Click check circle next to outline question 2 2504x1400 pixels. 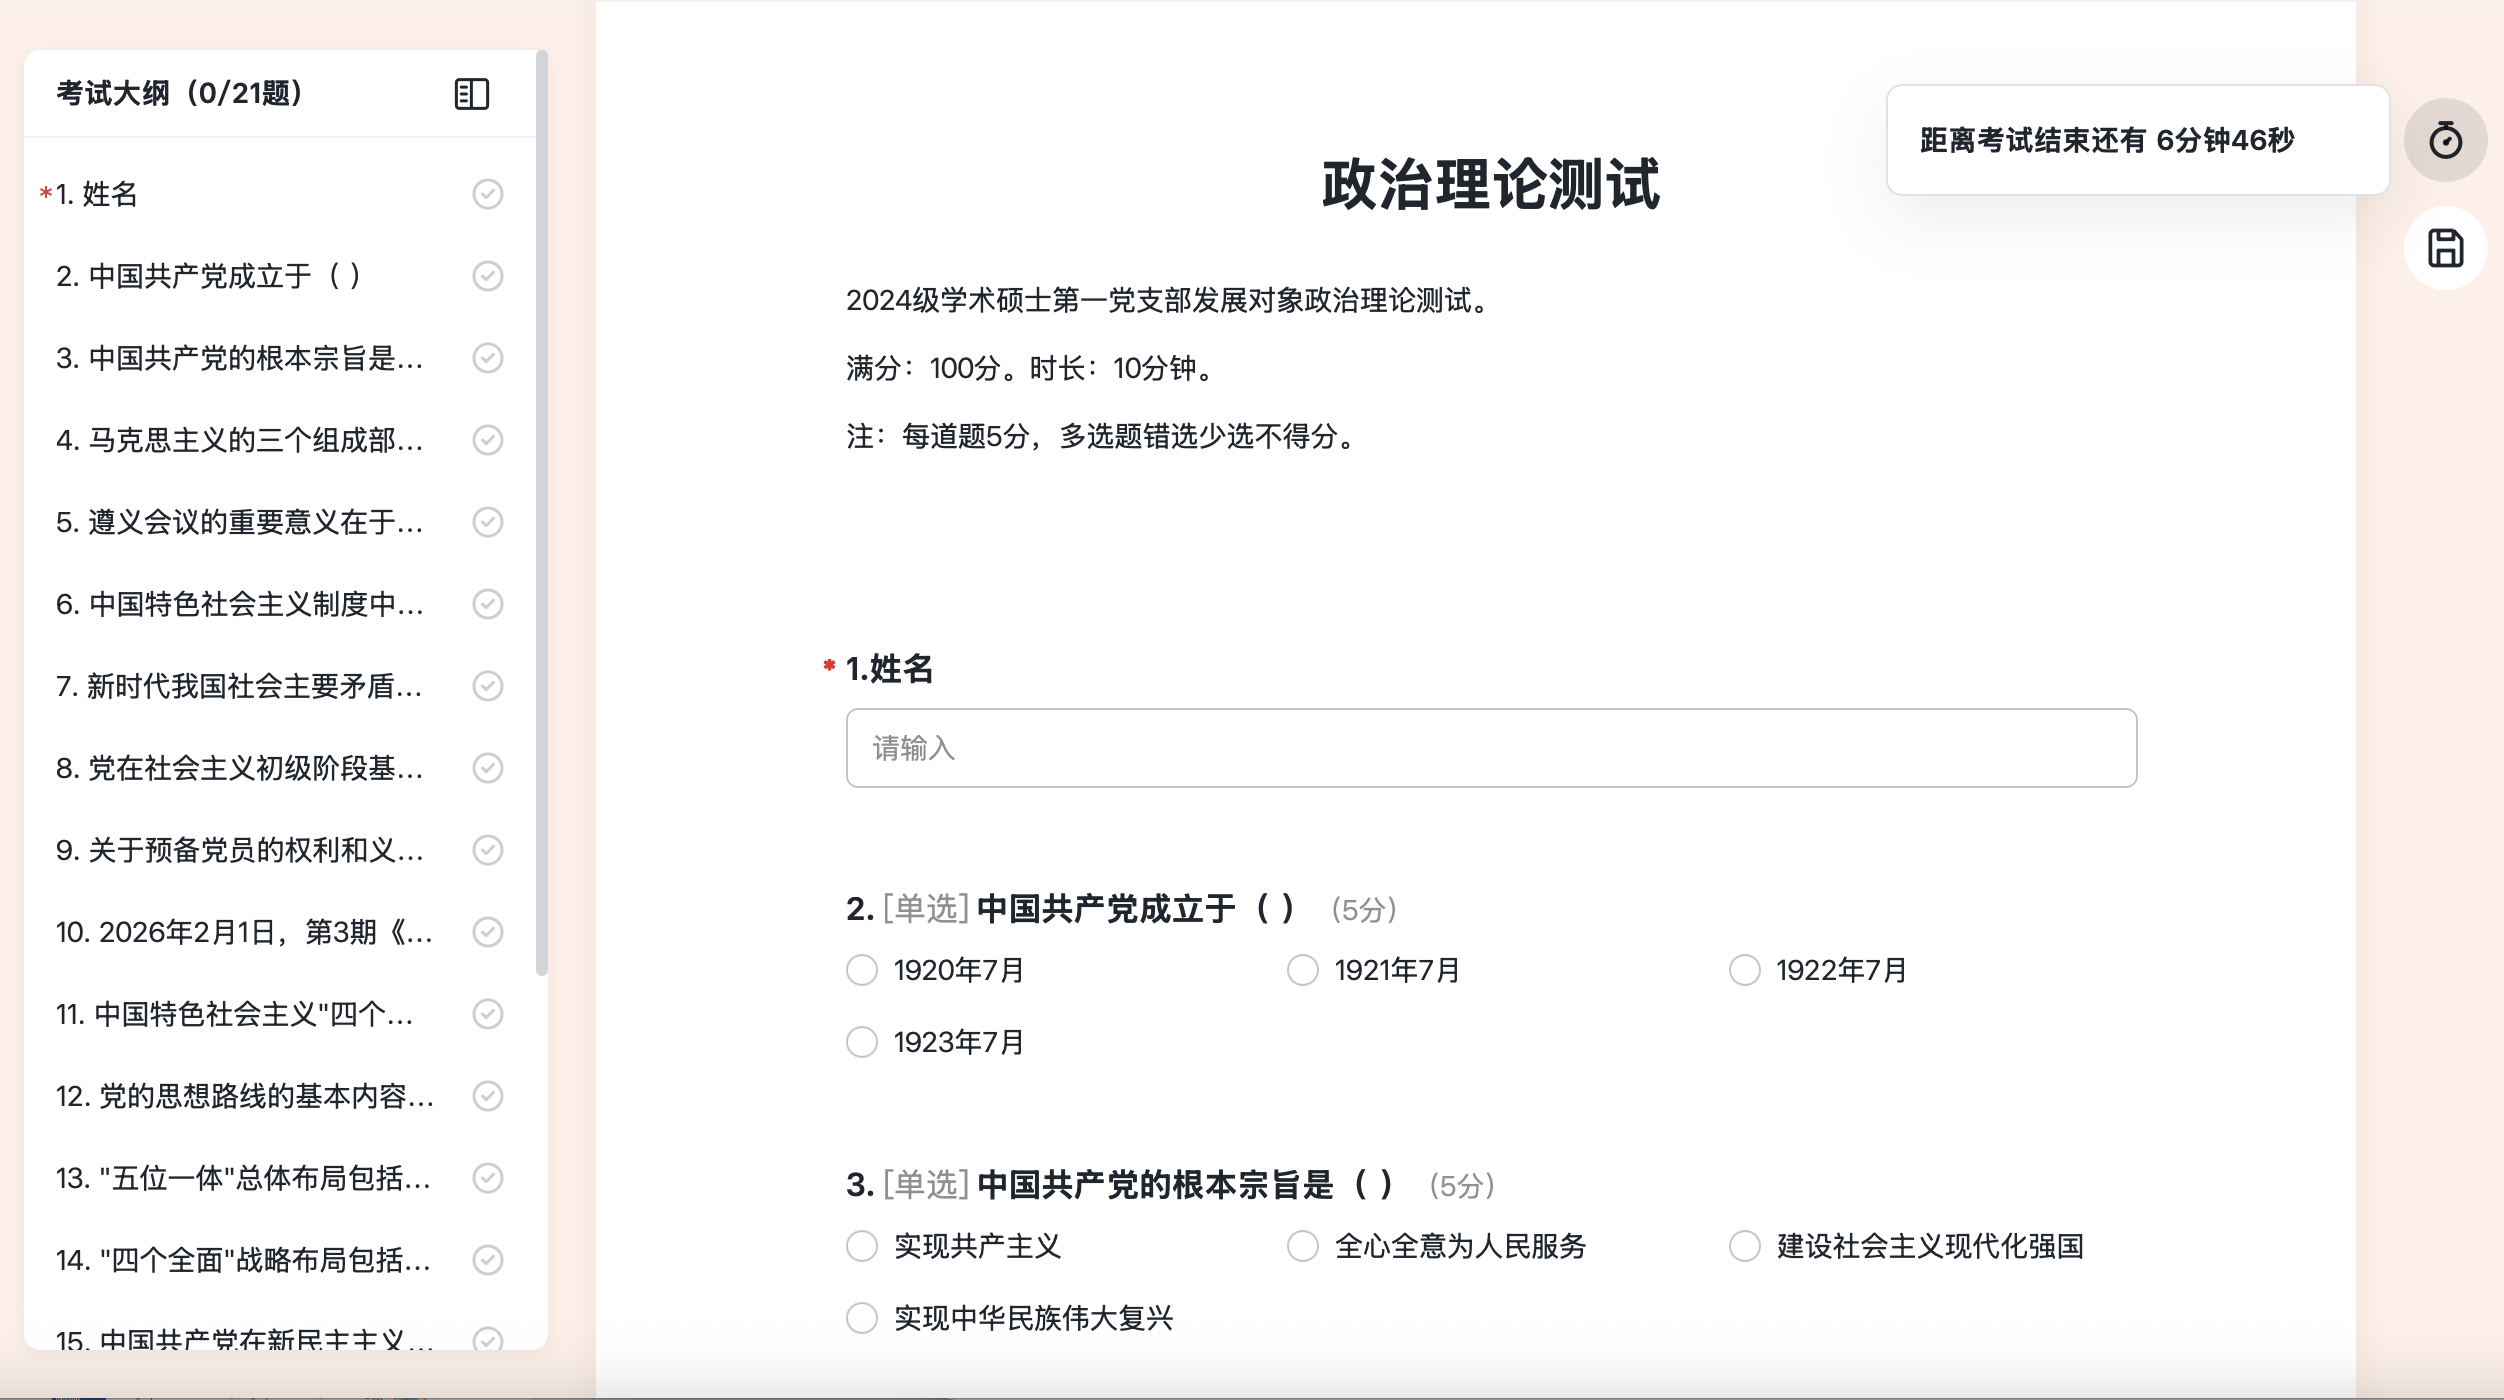pyautogui.click(x=487, y=276)
